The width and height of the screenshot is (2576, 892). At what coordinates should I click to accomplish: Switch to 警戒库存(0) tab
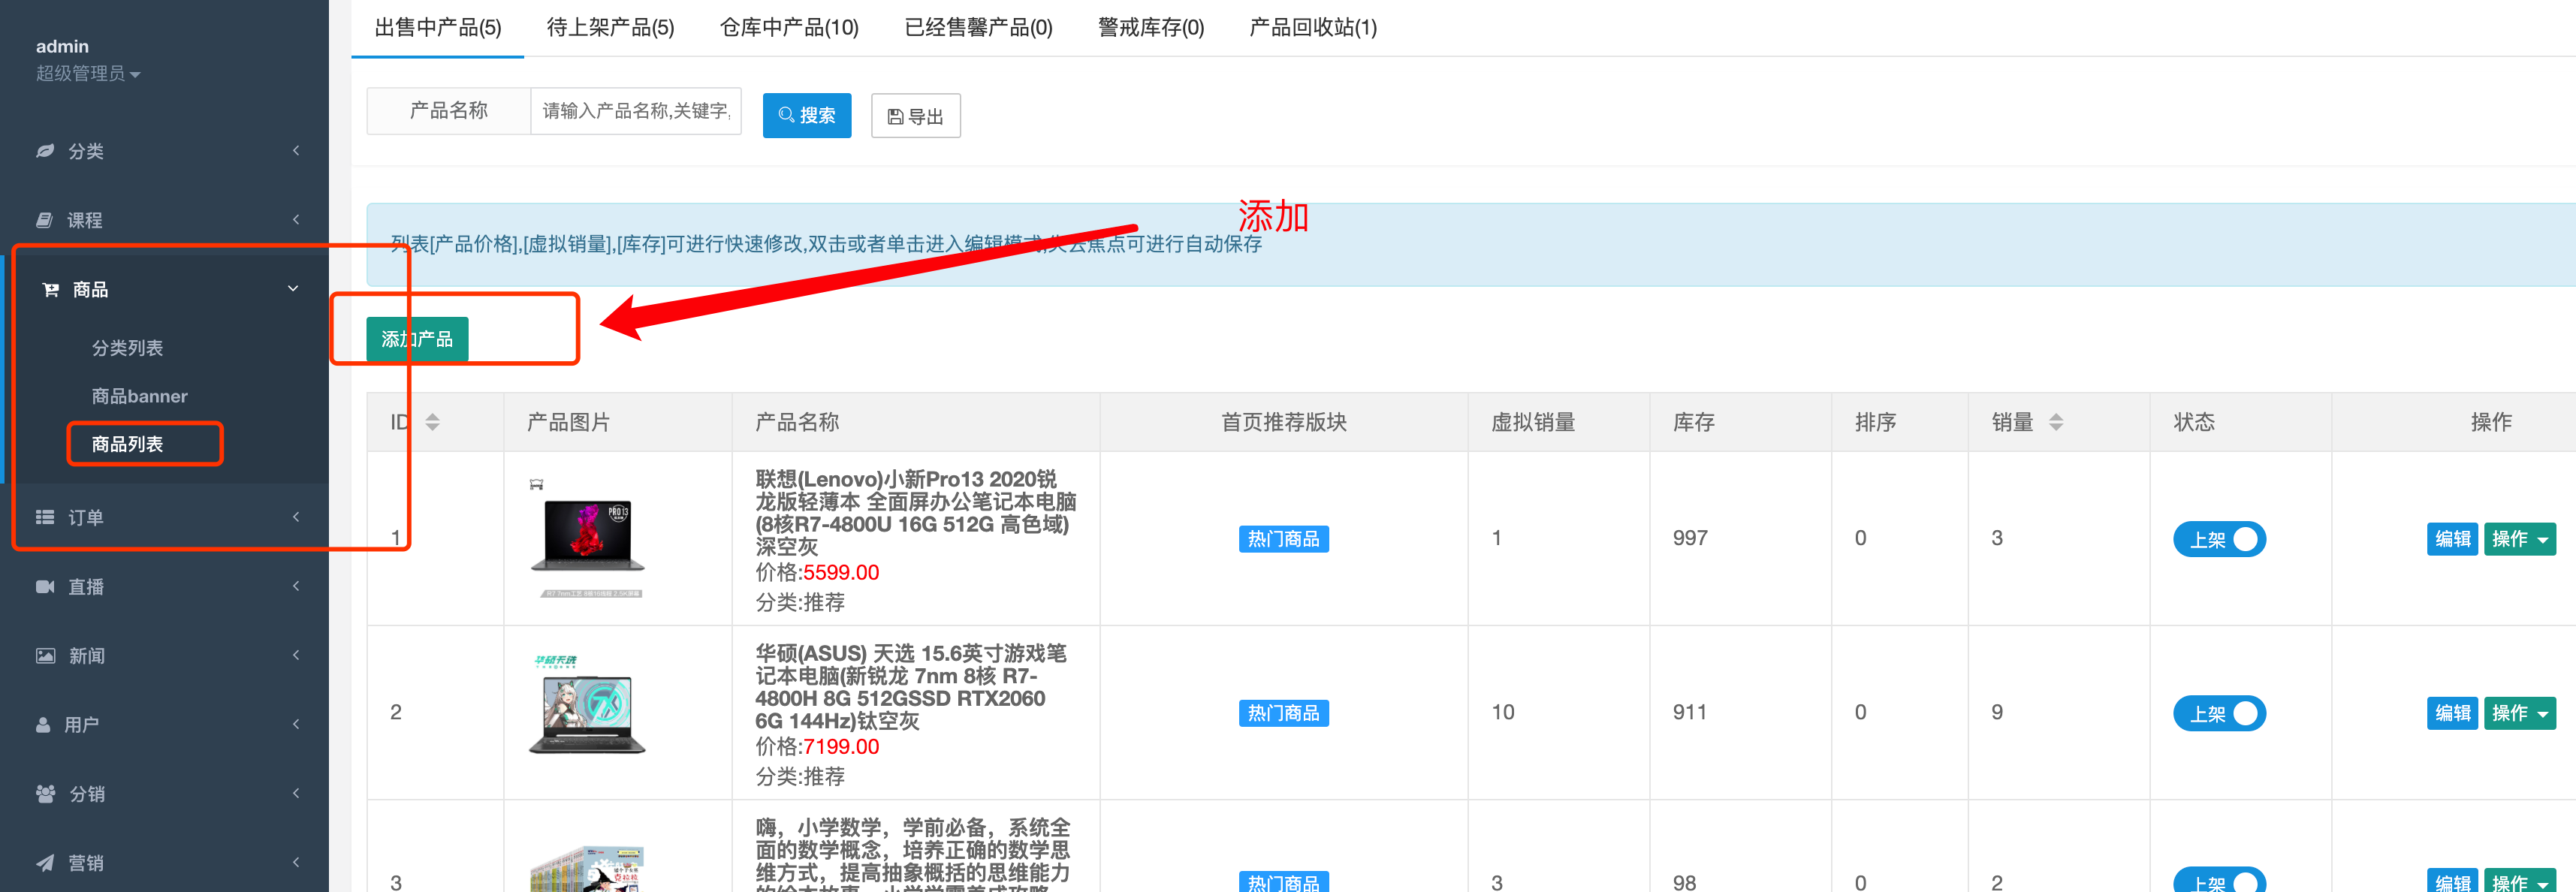pos(1151,28)
